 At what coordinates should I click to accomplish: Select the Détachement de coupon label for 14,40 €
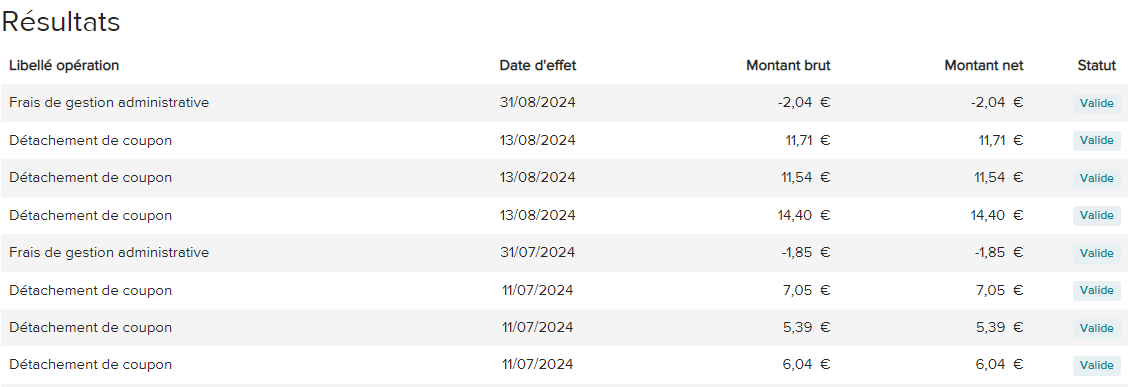click(x=91, y=215)
